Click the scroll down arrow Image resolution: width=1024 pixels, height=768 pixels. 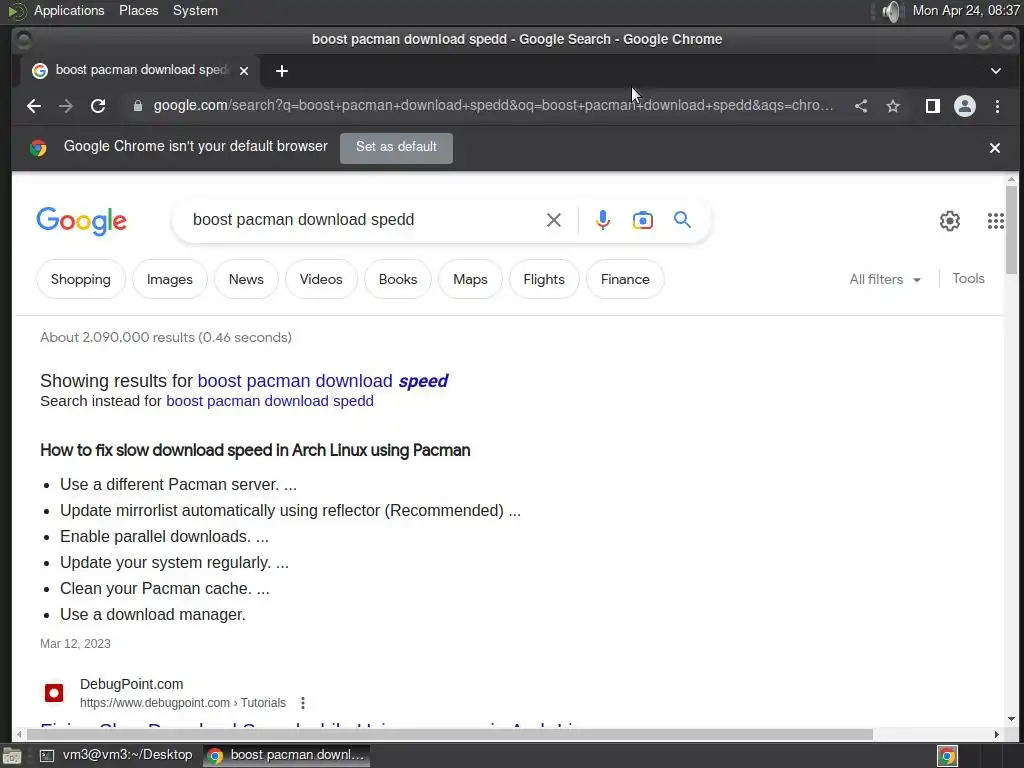[x=1011, y=719]
